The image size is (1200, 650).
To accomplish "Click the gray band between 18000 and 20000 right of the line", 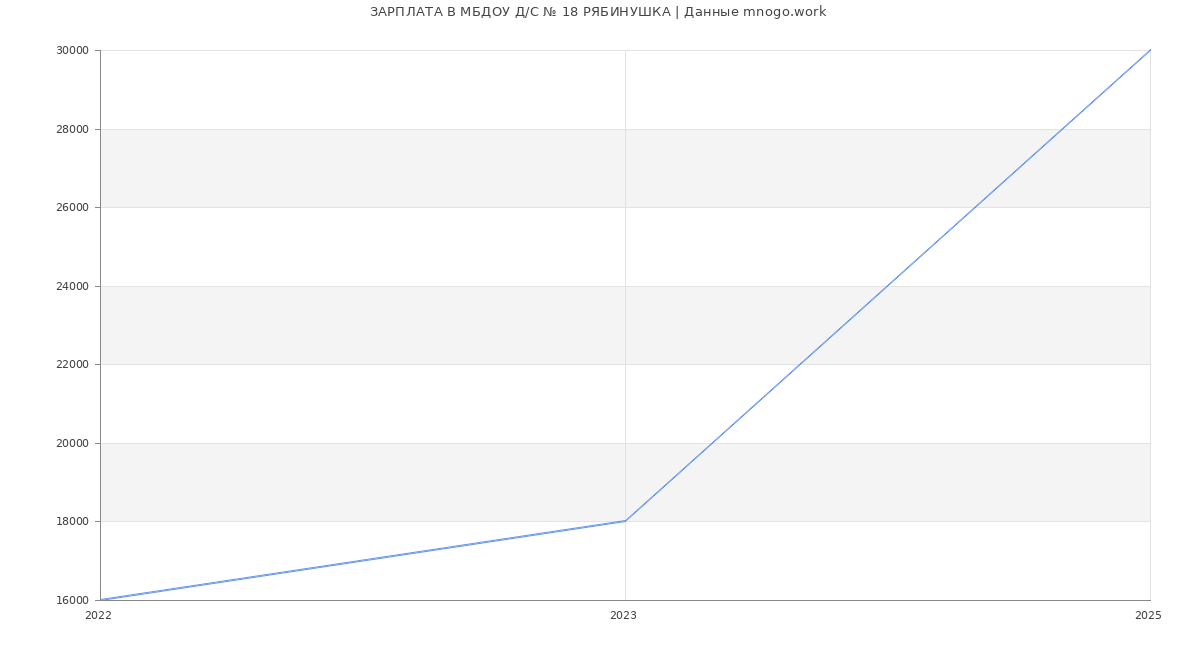I will point(900,482).
